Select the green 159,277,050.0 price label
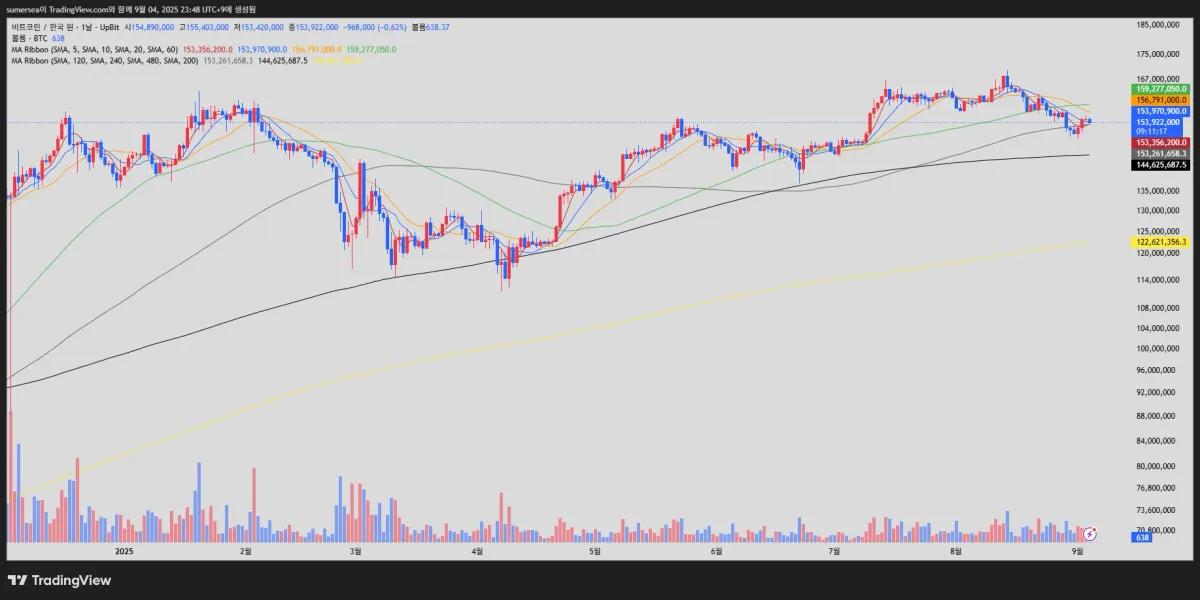The height and width of the screenshot is (600, 1200). click(x=1161, y=89)
